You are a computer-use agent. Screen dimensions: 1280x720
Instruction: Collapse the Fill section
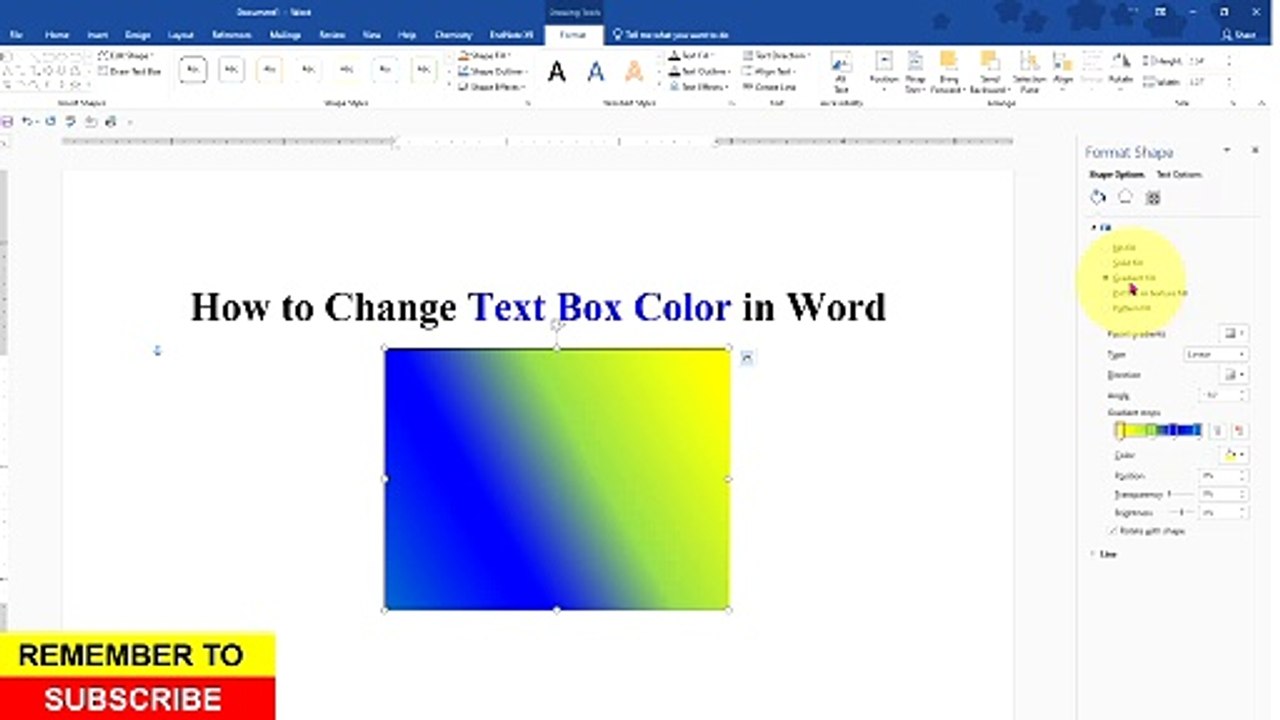point(1100,228)
